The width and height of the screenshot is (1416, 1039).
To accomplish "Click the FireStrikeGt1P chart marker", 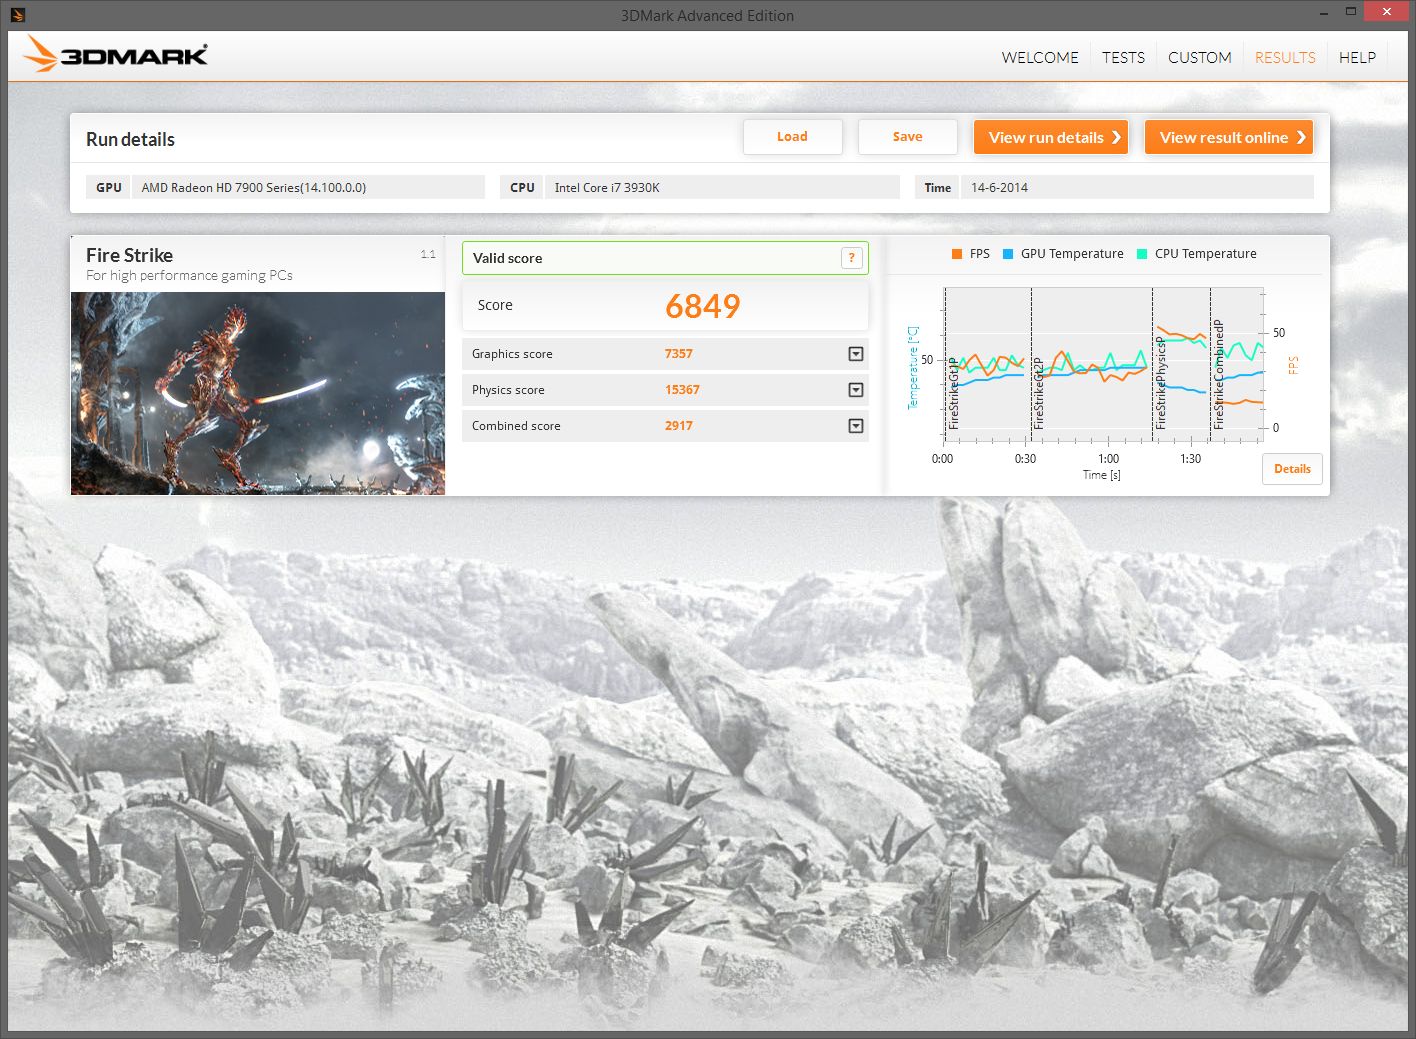I will pyautogui.click(x=953, y=394).
